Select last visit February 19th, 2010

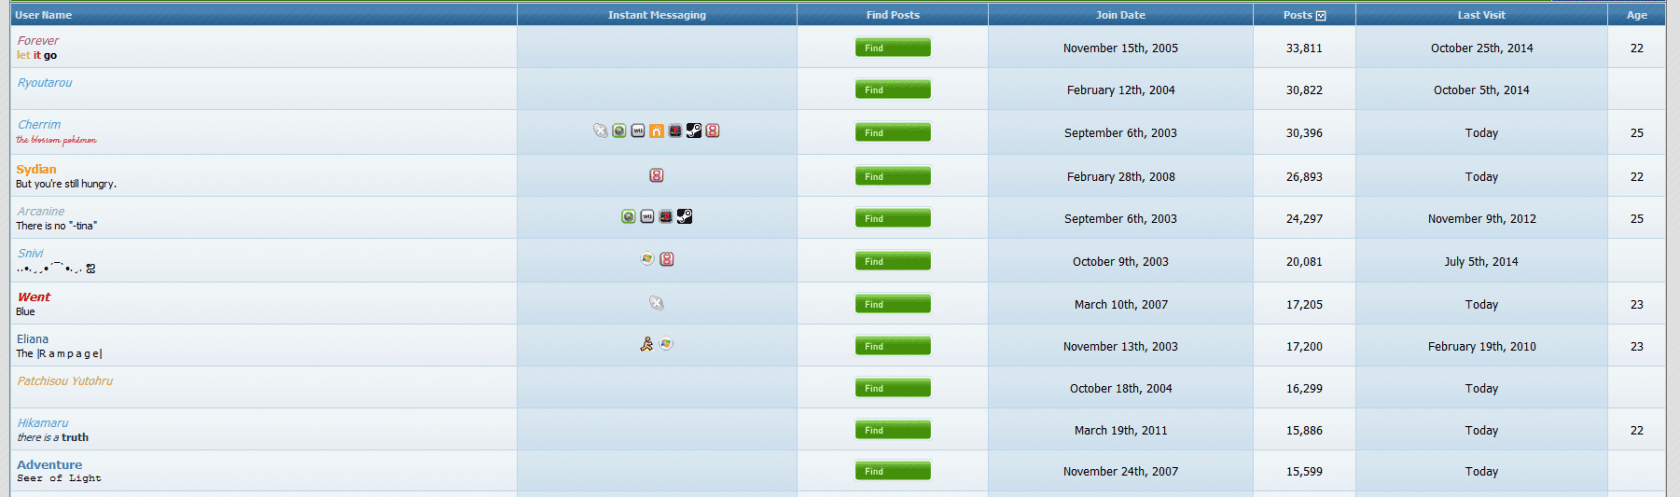[x=1481, y=347]
